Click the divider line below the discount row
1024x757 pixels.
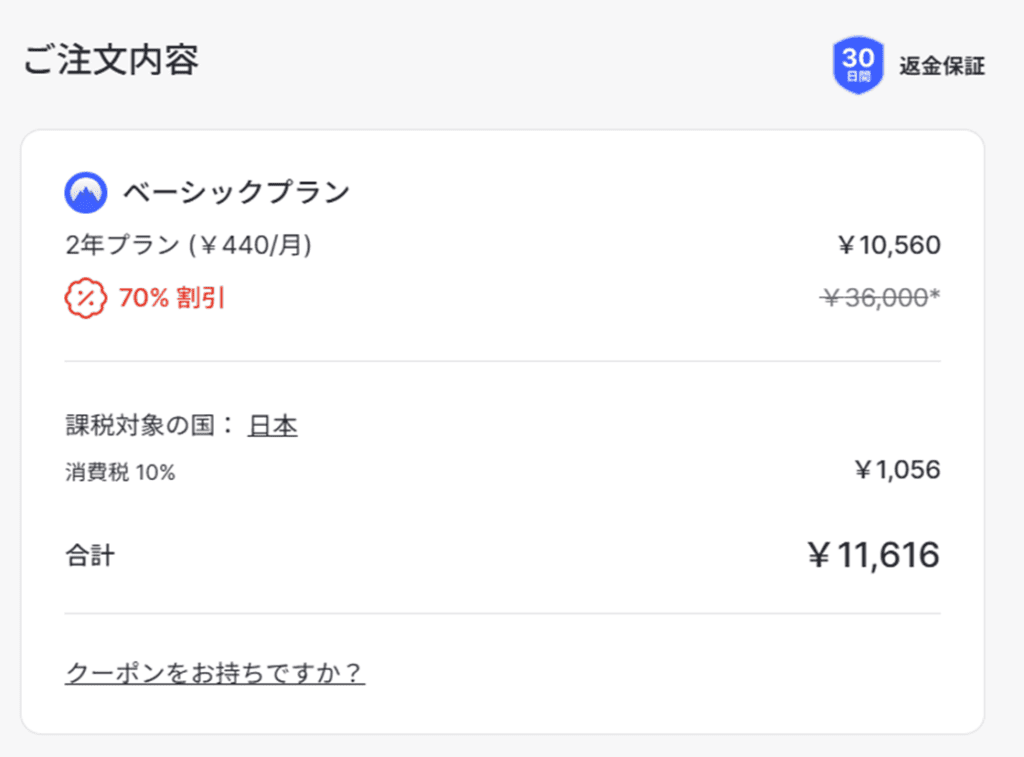click(x=502, y=360)
